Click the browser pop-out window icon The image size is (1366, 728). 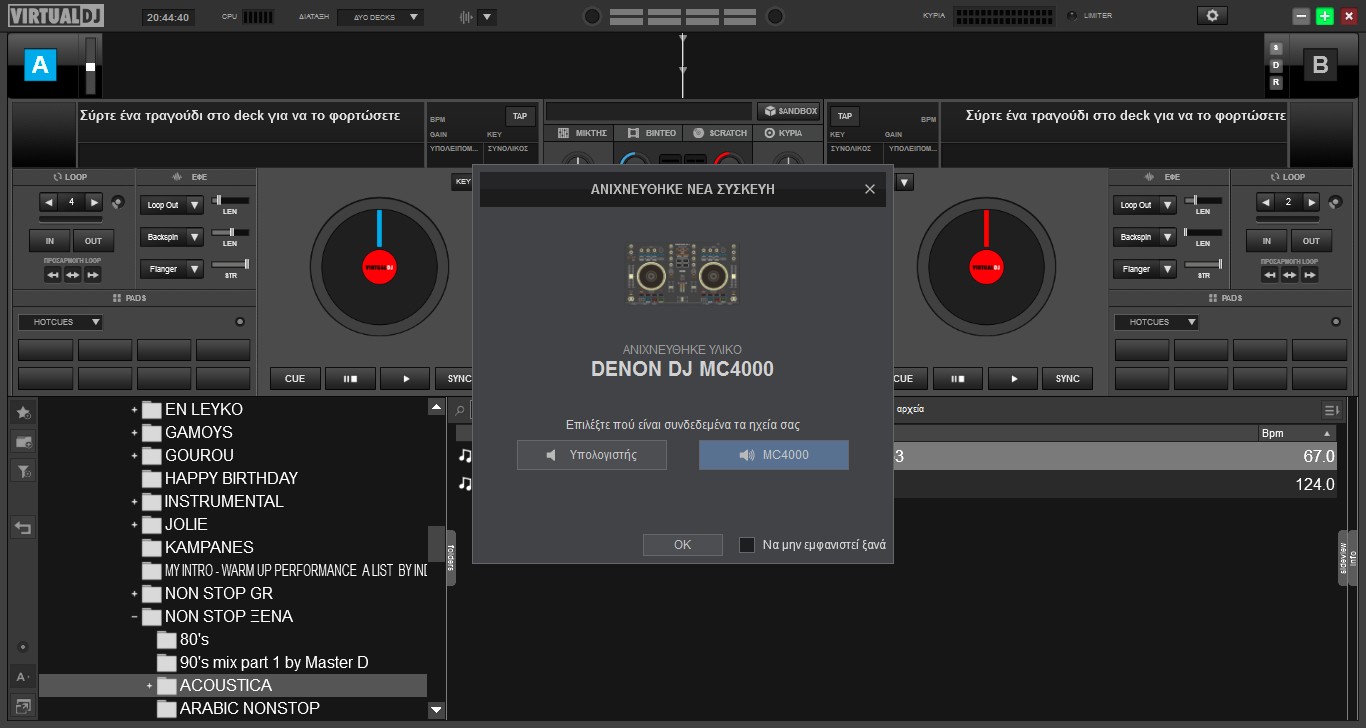[23, 707]
